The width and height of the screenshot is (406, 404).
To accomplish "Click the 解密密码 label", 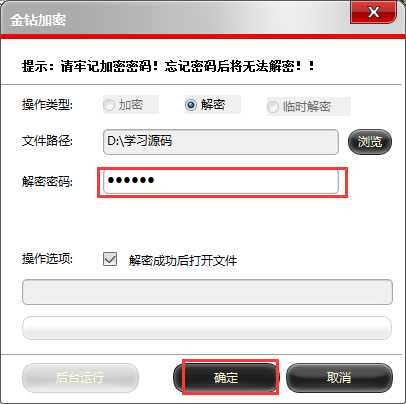I will (47, 182).
